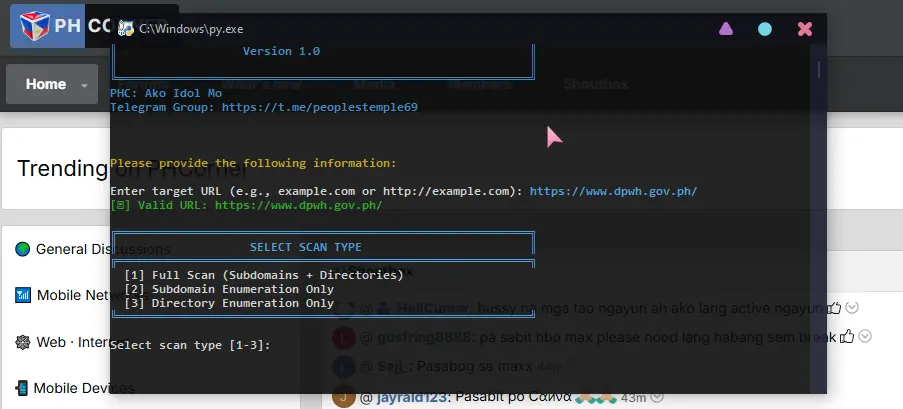Click gusfring8888's avatar in shoutbox
This screenshot has width=903, height=409.
[344, 338]
